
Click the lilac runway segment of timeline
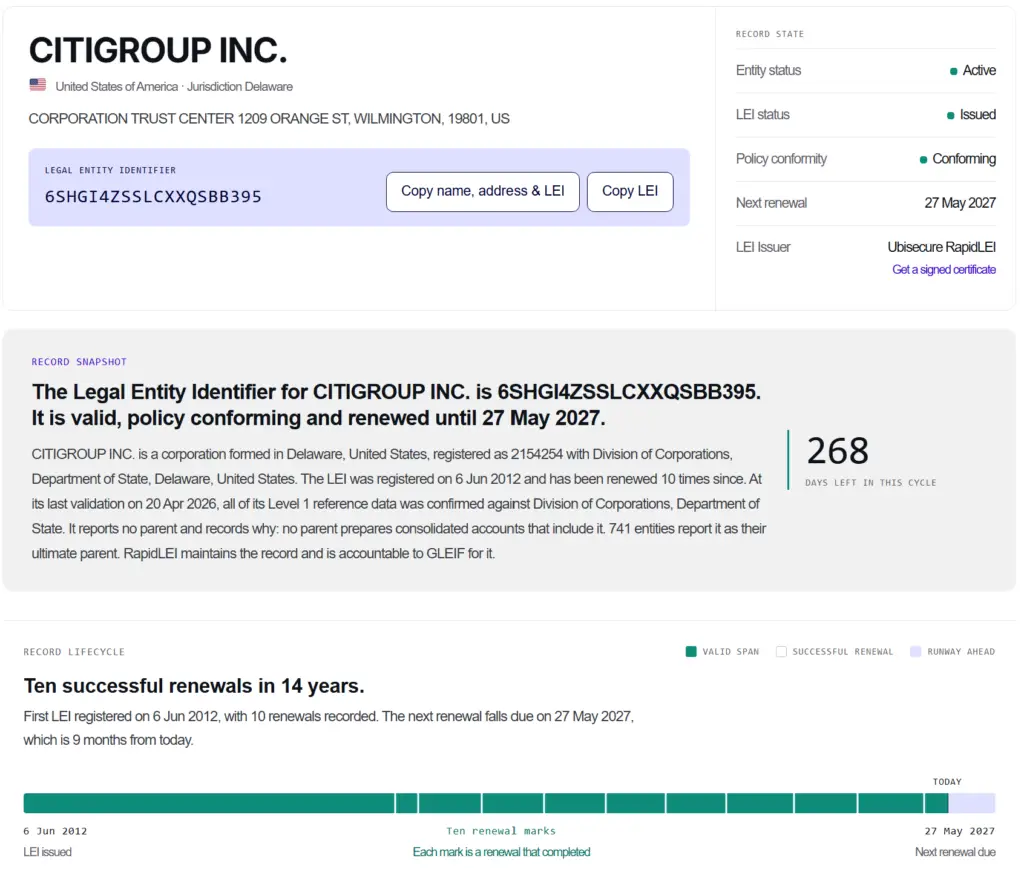point(972,803)
